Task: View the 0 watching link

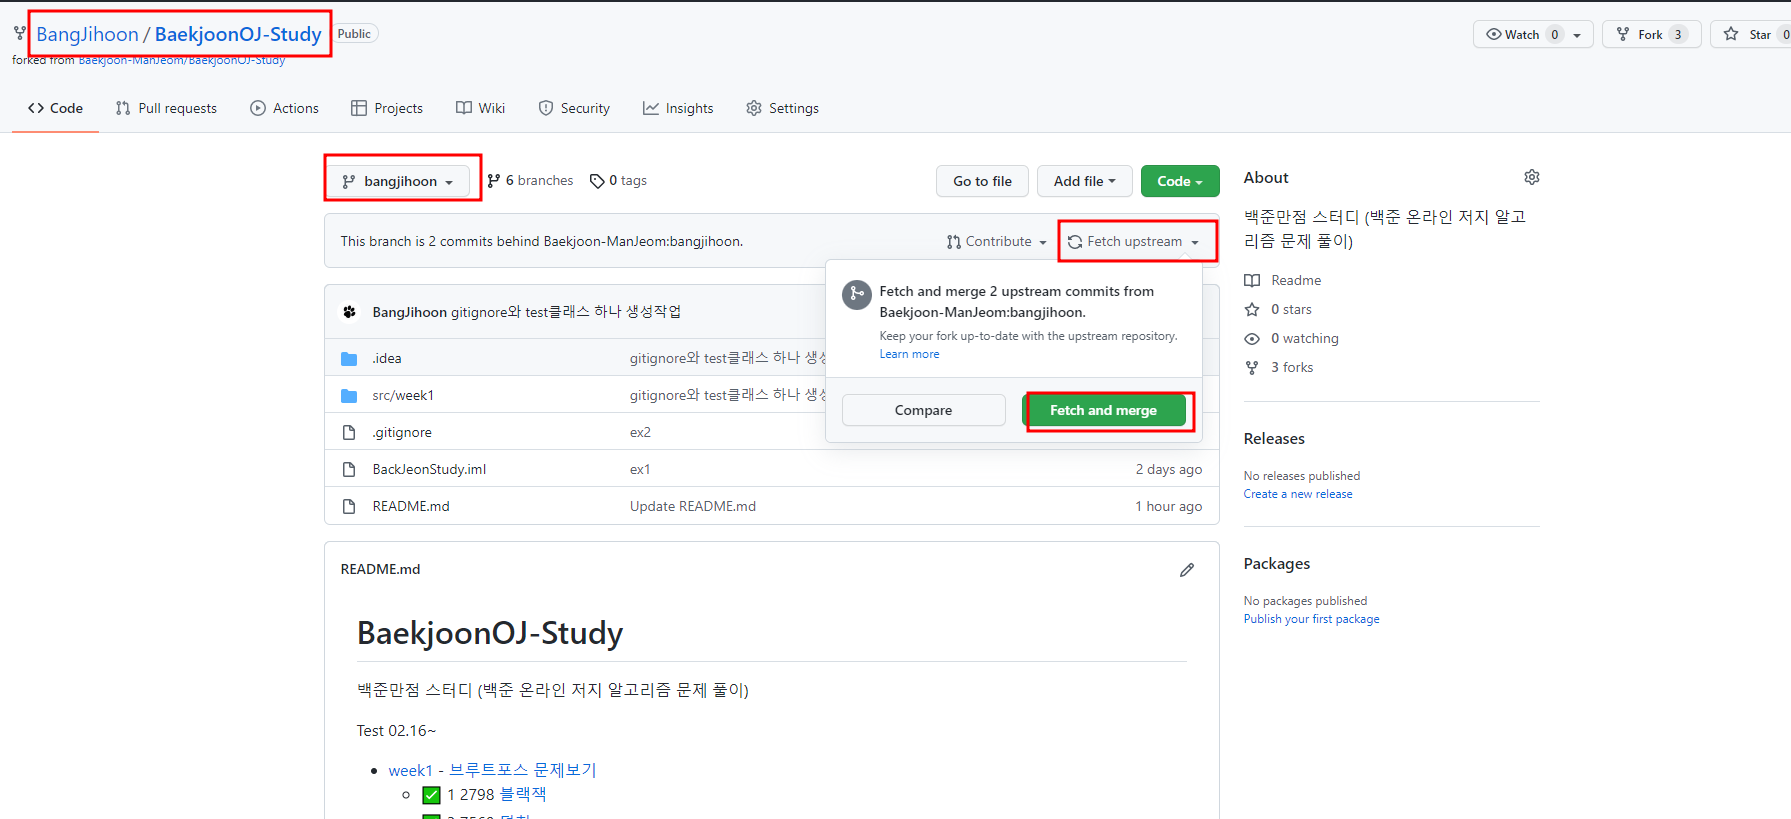Action: point(1291,338)
